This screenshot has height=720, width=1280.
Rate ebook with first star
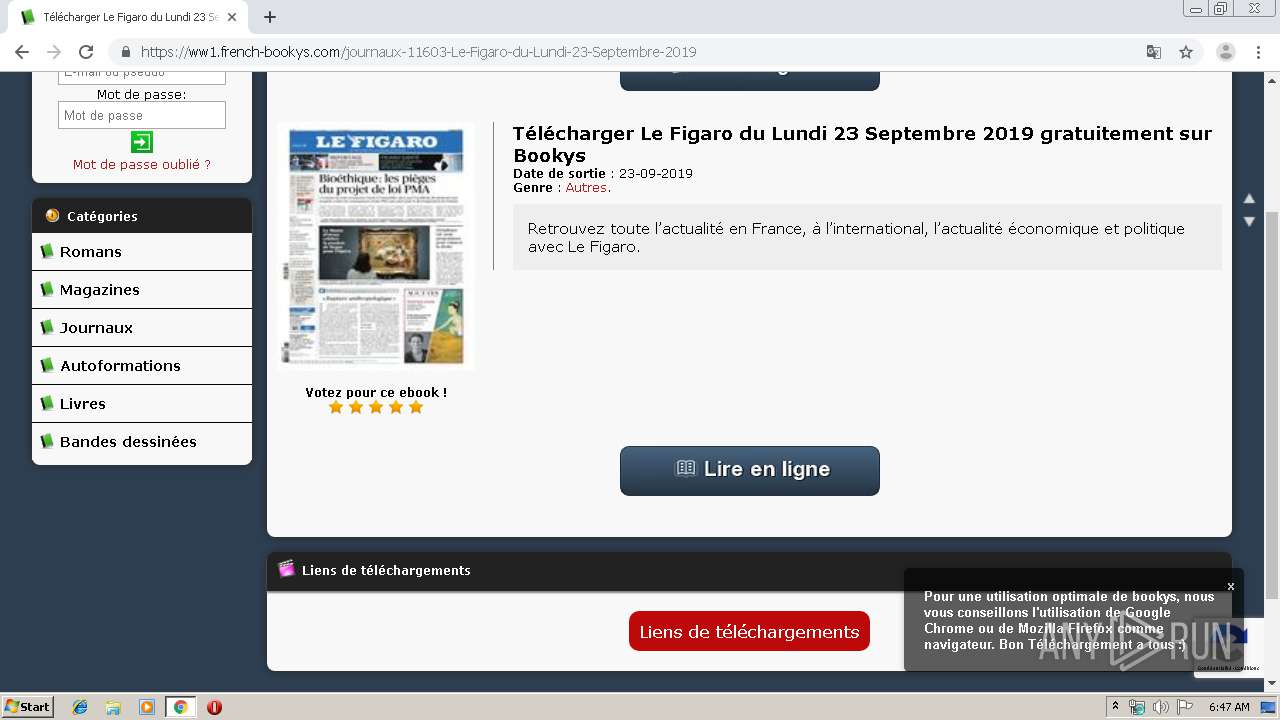tap(336, 407)
